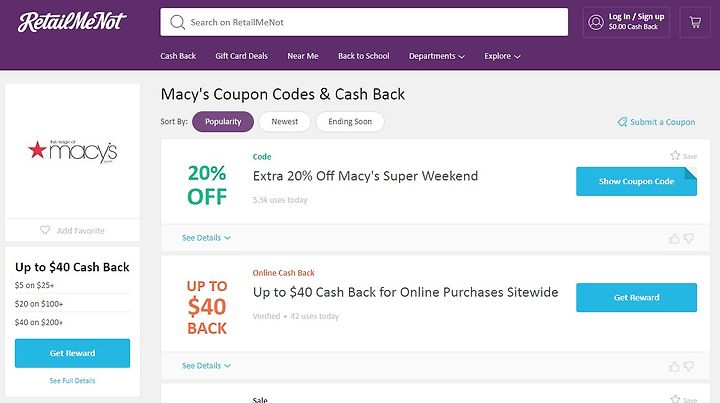Sort coupons by Newest
The height and width of the screenshot is (403, 720).
(285, 122)
